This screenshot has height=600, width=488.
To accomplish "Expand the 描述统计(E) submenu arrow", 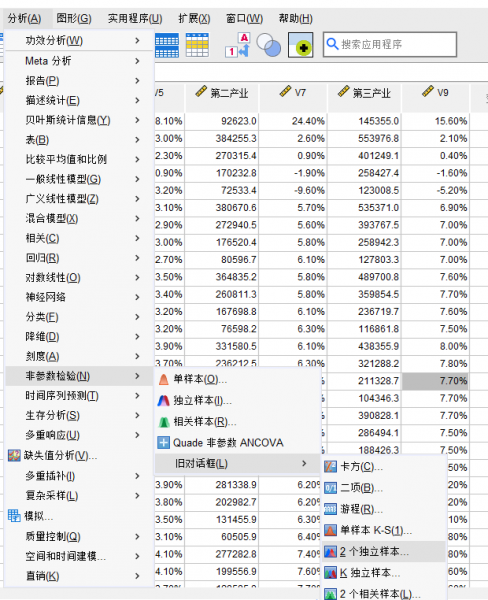I will (x=137, y=100).
